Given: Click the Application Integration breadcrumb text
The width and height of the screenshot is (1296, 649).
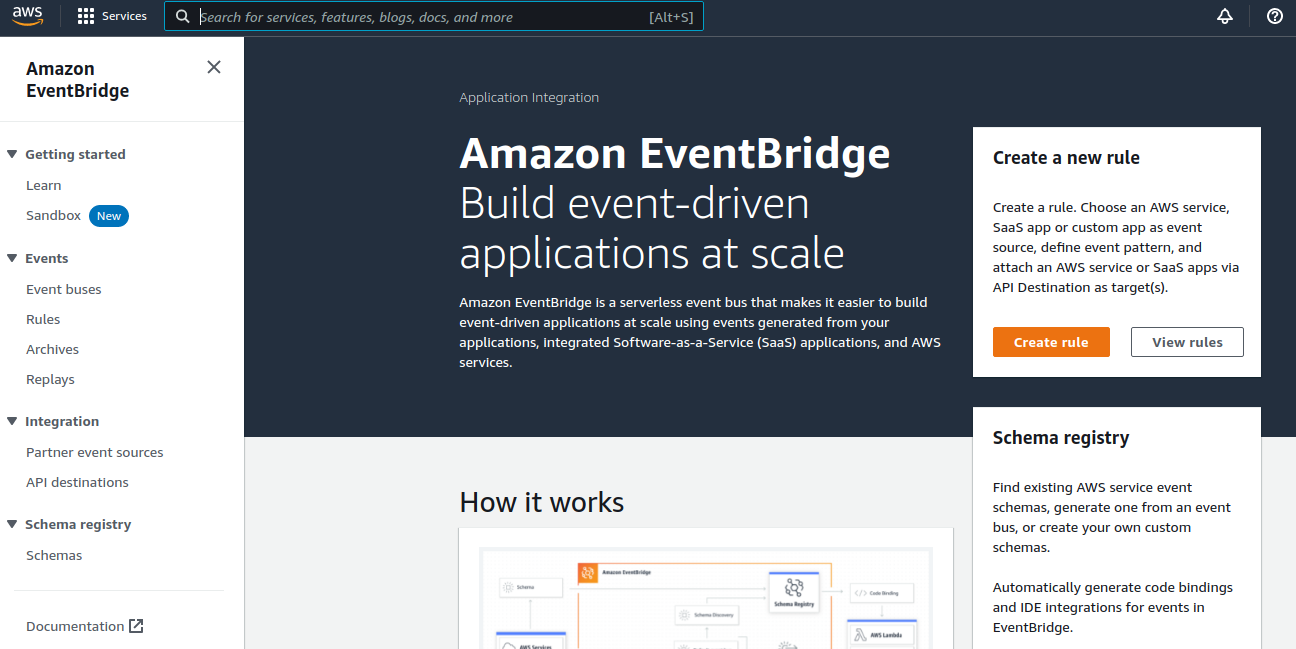Looking at the screenshot, I should (x=529, y=97).
